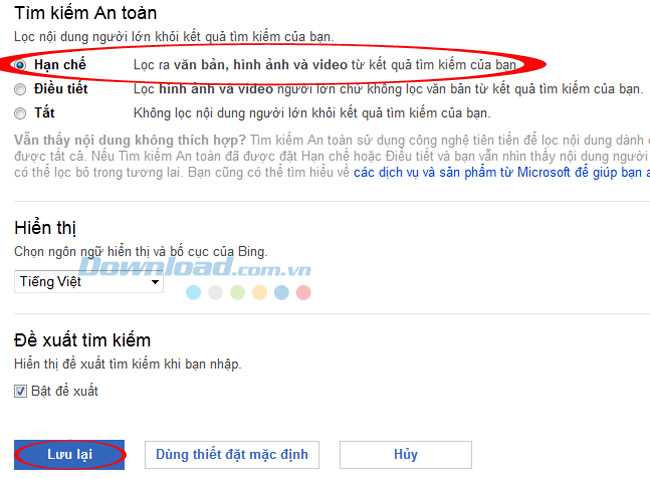The width and height of the screenshot is (650, 479).
Task: Click the 'Hạn chế' option label
Action: (x=60, y=65)
